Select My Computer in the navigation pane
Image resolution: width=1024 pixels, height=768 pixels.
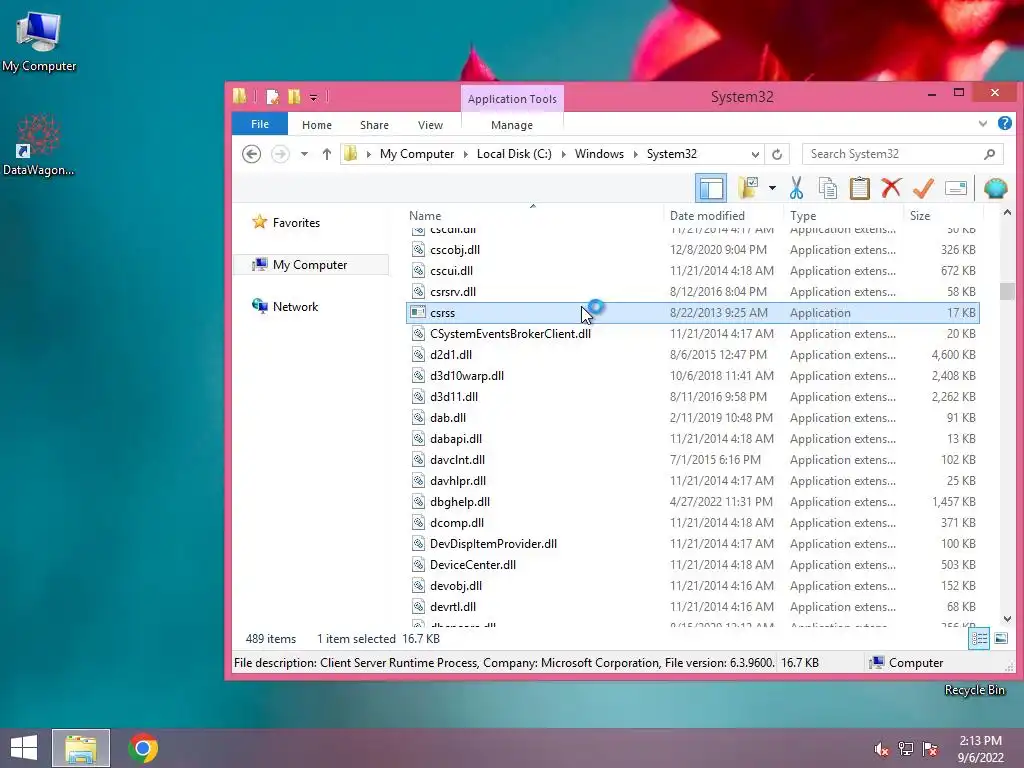(311, 264)
